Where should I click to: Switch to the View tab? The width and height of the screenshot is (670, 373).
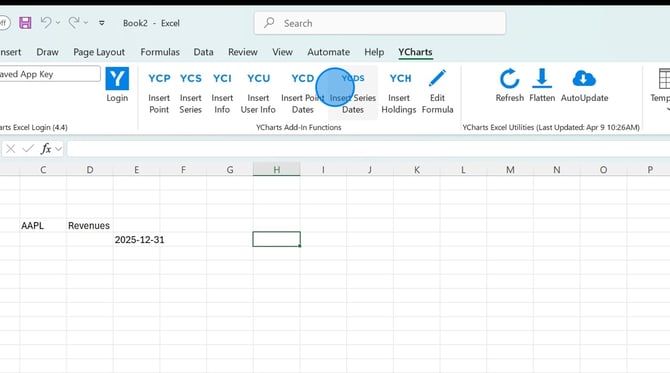click(x=282, y=52)
